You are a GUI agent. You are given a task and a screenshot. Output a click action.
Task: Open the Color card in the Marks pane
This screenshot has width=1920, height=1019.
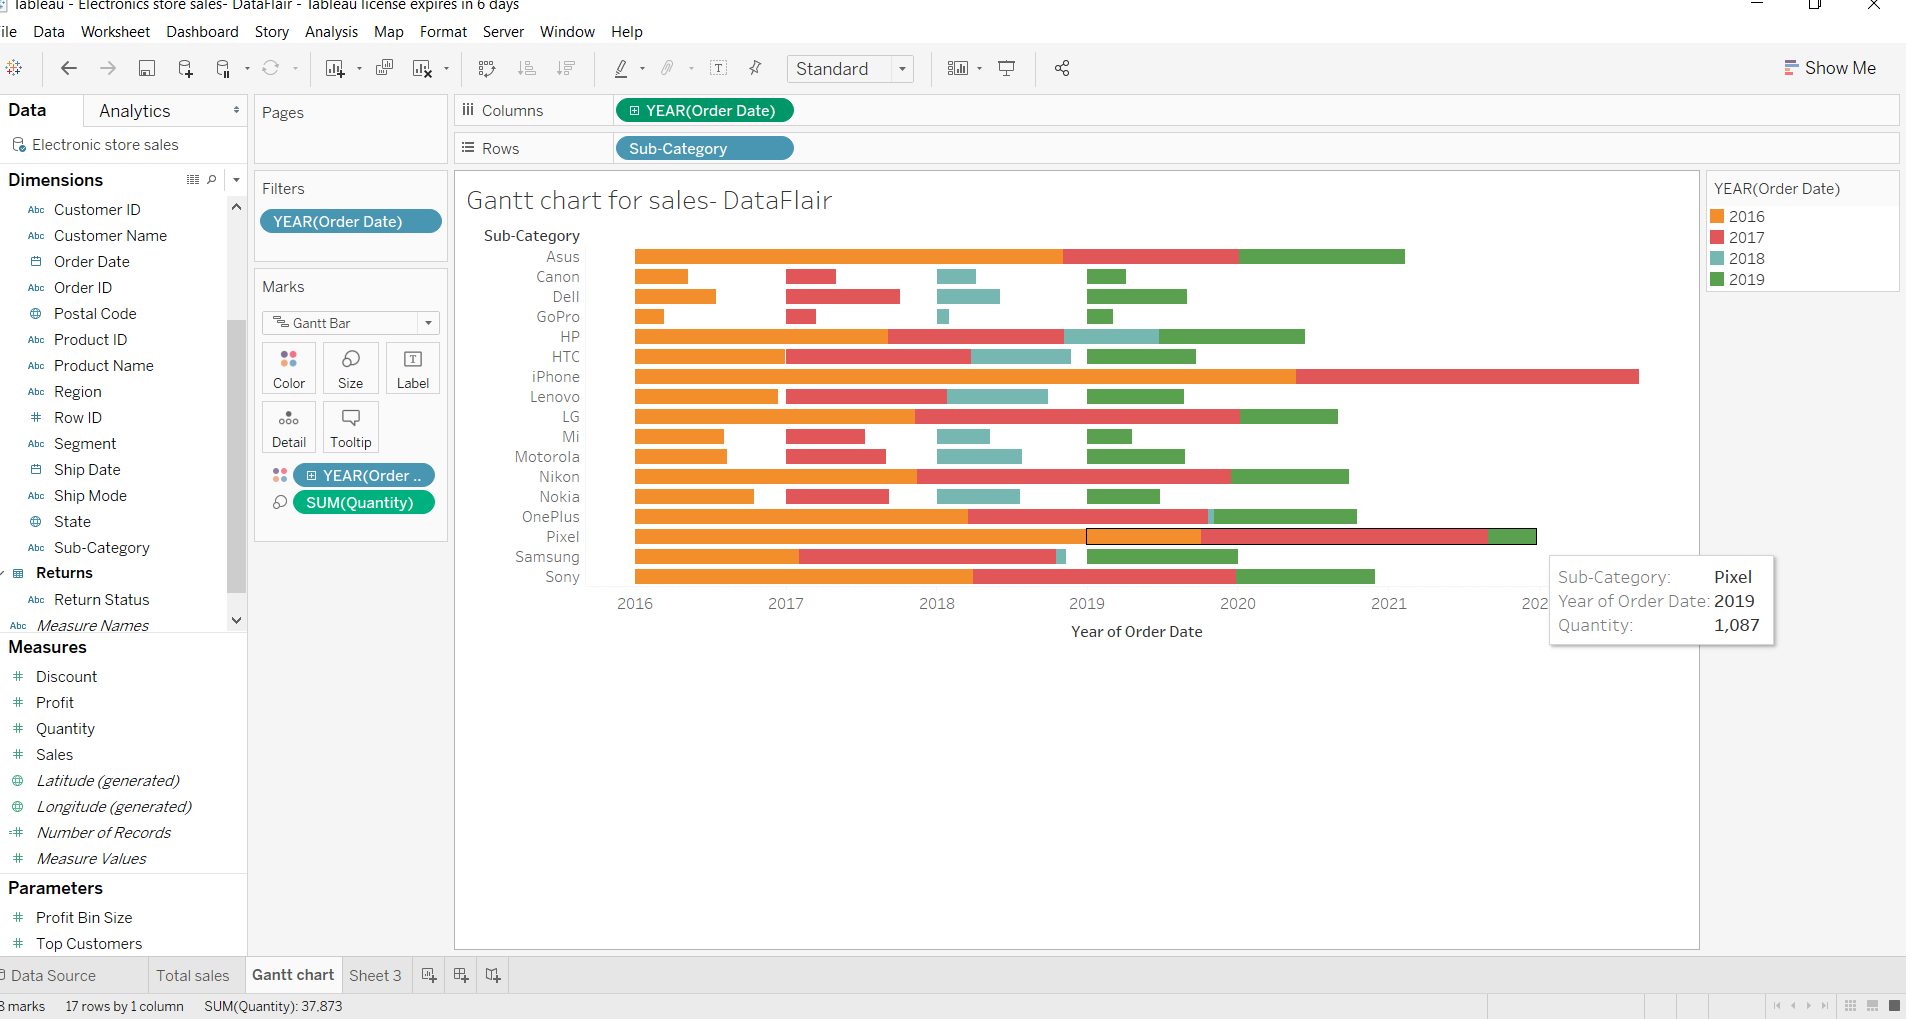pyautogui.click(x=288, y=367)
